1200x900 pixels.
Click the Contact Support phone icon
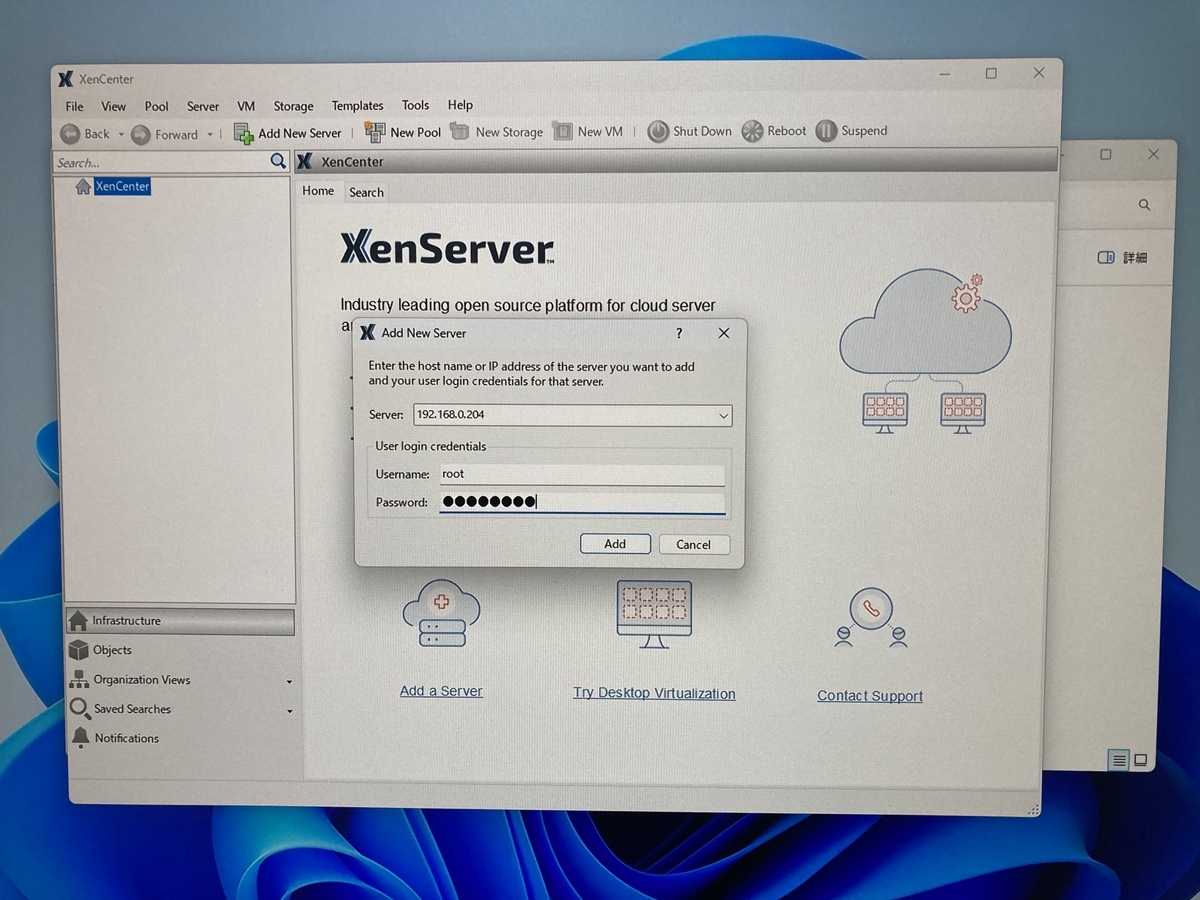[870, 619]
